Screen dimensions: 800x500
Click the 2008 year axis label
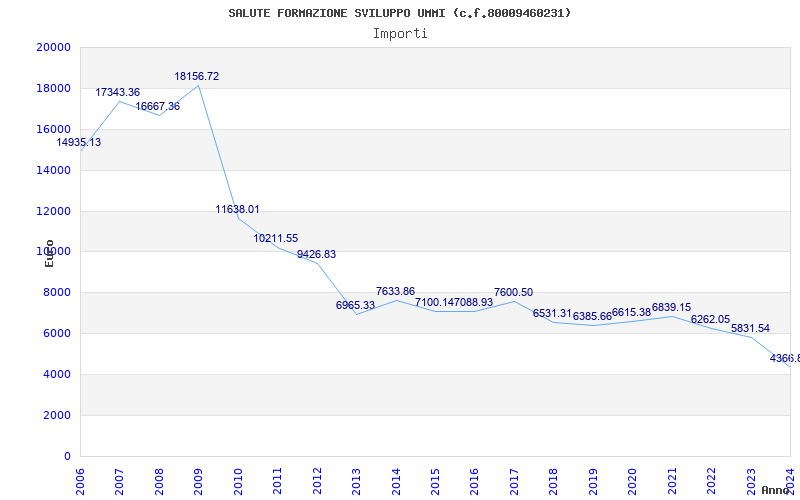[159, 482]
